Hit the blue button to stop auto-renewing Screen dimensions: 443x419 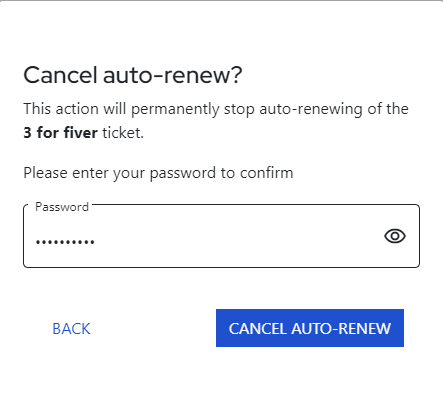(310, 328)
